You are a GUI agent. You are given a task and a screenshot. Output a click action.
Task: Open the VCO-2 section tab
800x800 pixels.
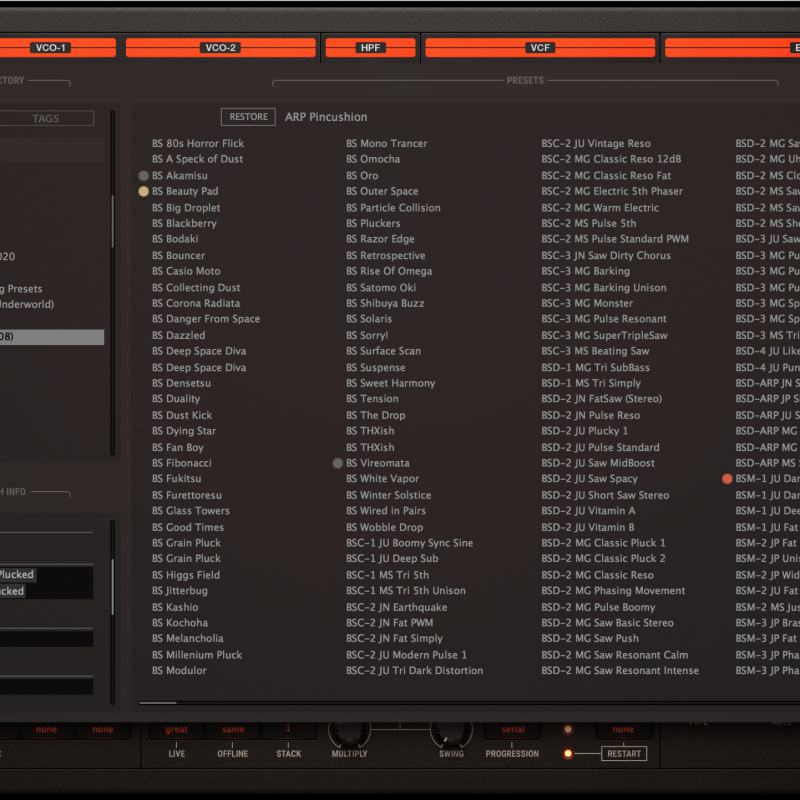[x=219, y=47]
